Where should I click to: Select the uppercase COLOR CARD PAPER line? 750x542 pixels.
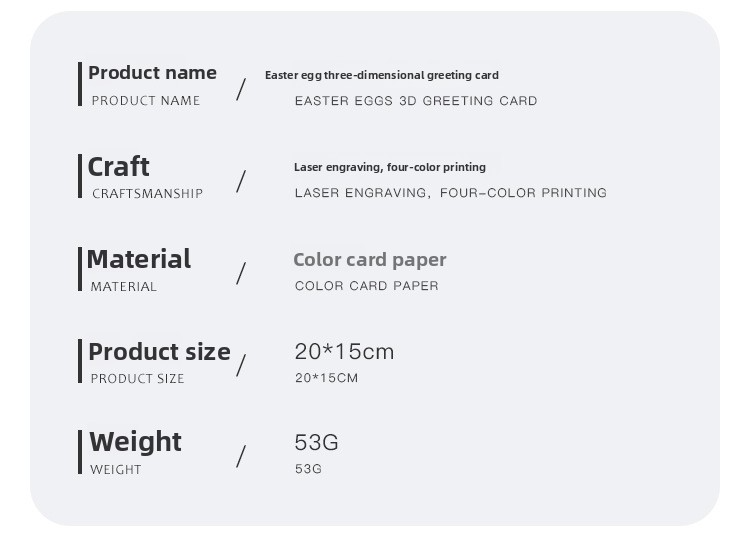click(366, 286)
